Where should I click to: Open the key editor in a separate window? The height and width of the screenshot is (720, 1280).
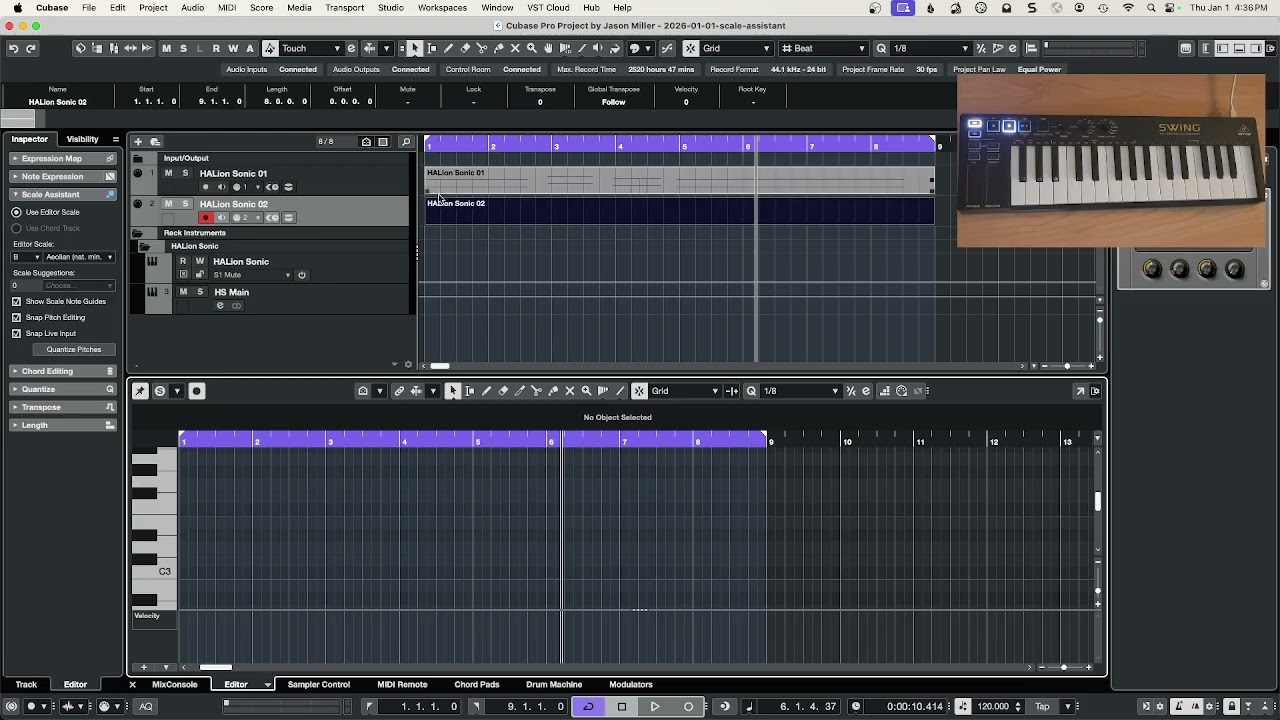pyautogui.click(x=1080, y=391)
